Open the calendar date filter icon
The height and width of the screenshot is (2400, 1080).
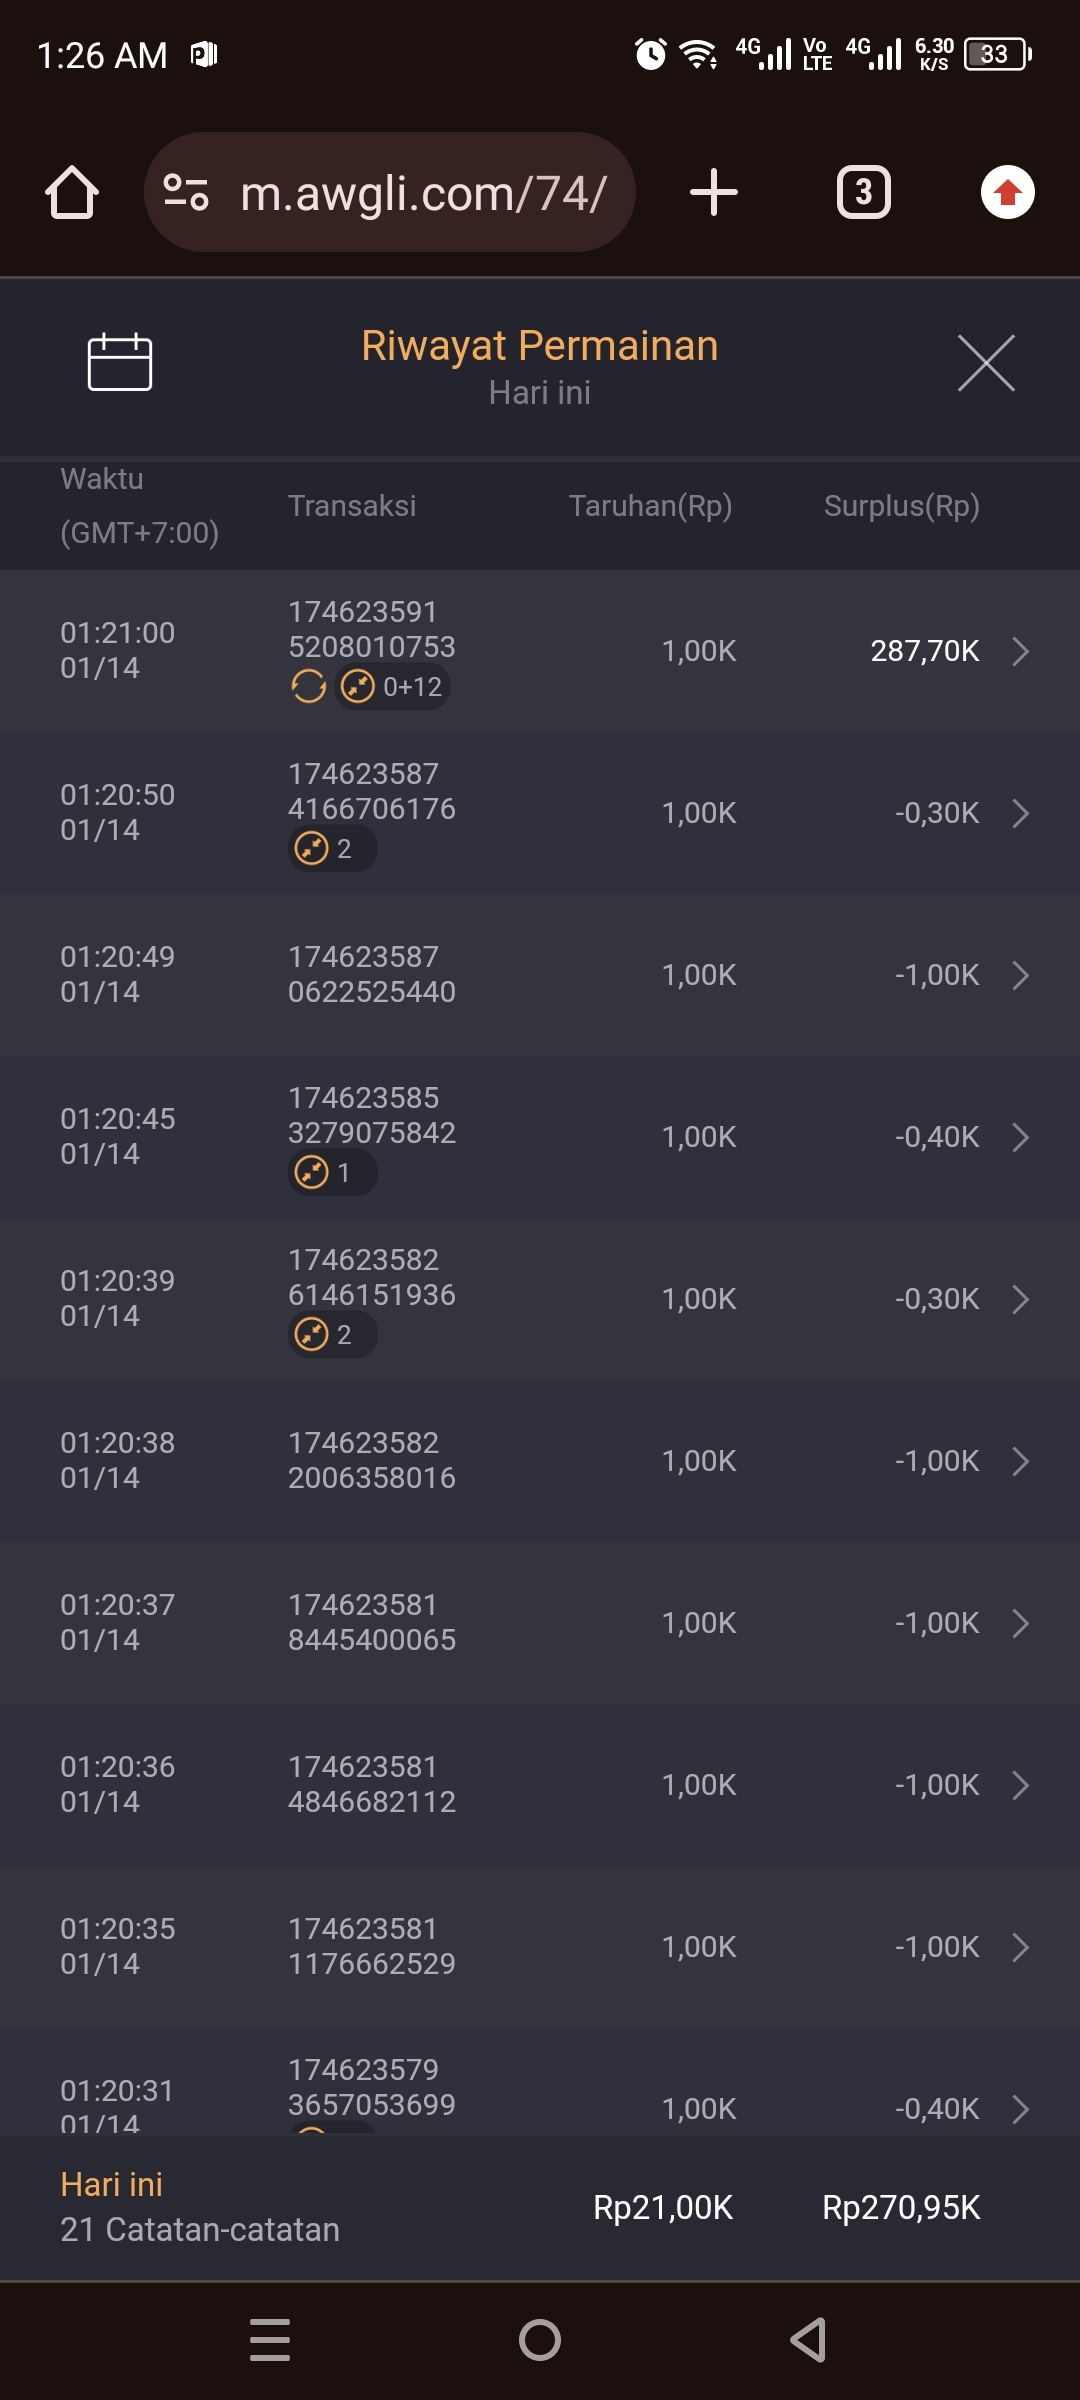(x=120, y=361)
